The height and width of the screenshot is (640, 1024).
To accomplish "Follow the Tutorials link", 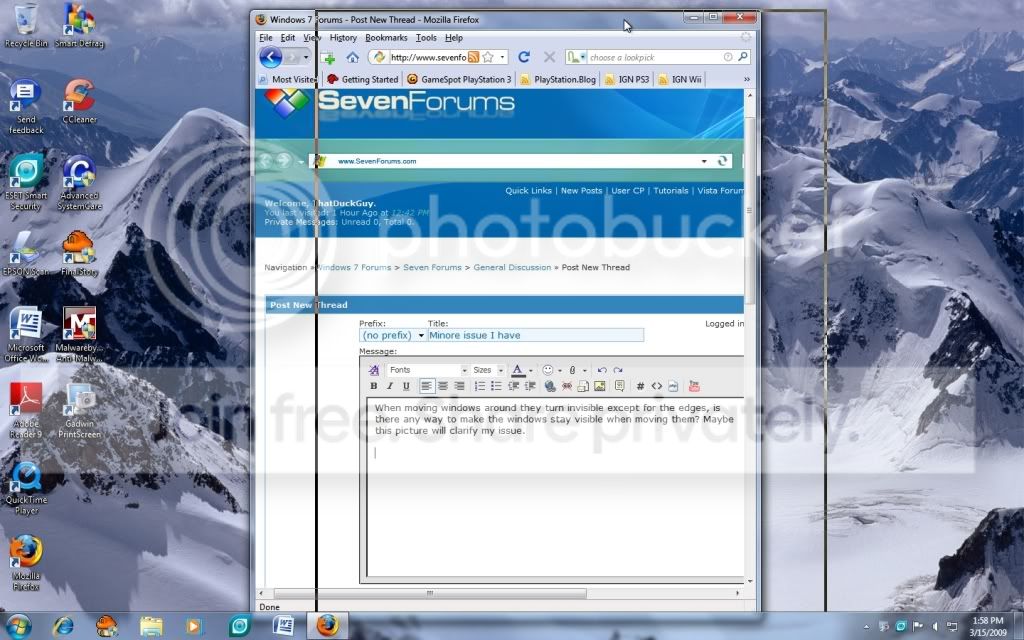I will pos(671,191).
